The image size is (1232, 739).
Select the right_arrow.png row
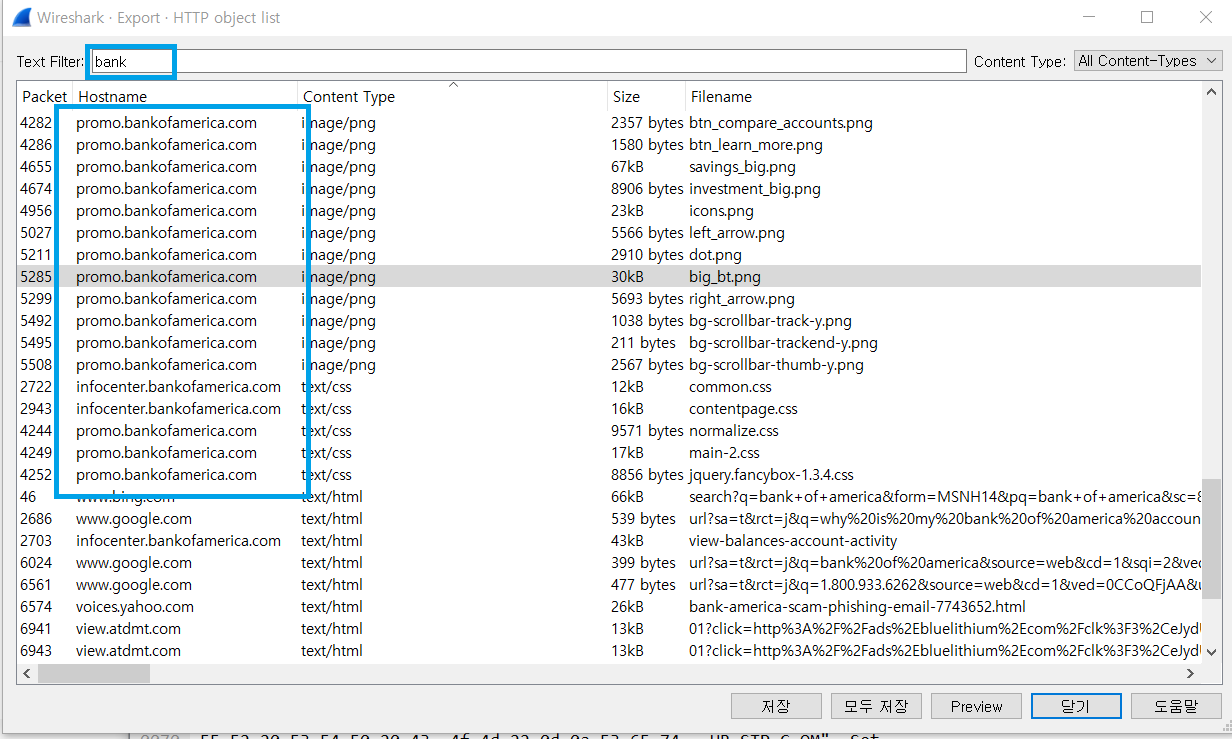coord(610,299)
